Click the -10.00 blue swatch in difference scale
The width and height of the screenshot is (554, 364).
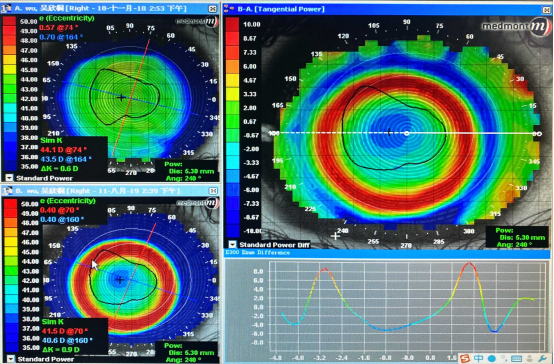pyautogui.click(x=232, y=231)
